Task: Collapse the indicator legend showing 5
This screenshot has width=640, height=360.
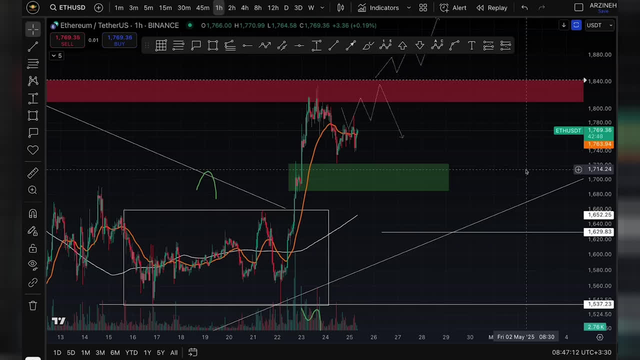Action: click(x=57, y=56)
